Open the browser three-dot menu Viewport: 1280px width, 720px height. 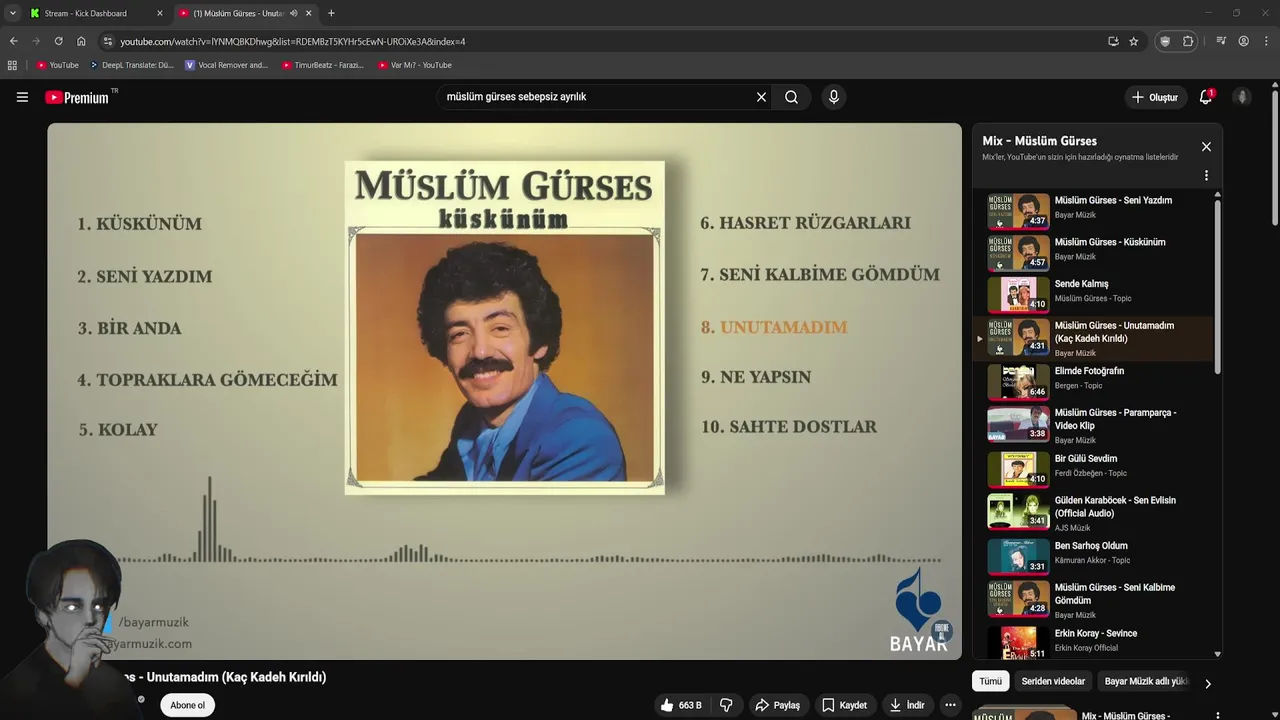[x=1266, y=41]
